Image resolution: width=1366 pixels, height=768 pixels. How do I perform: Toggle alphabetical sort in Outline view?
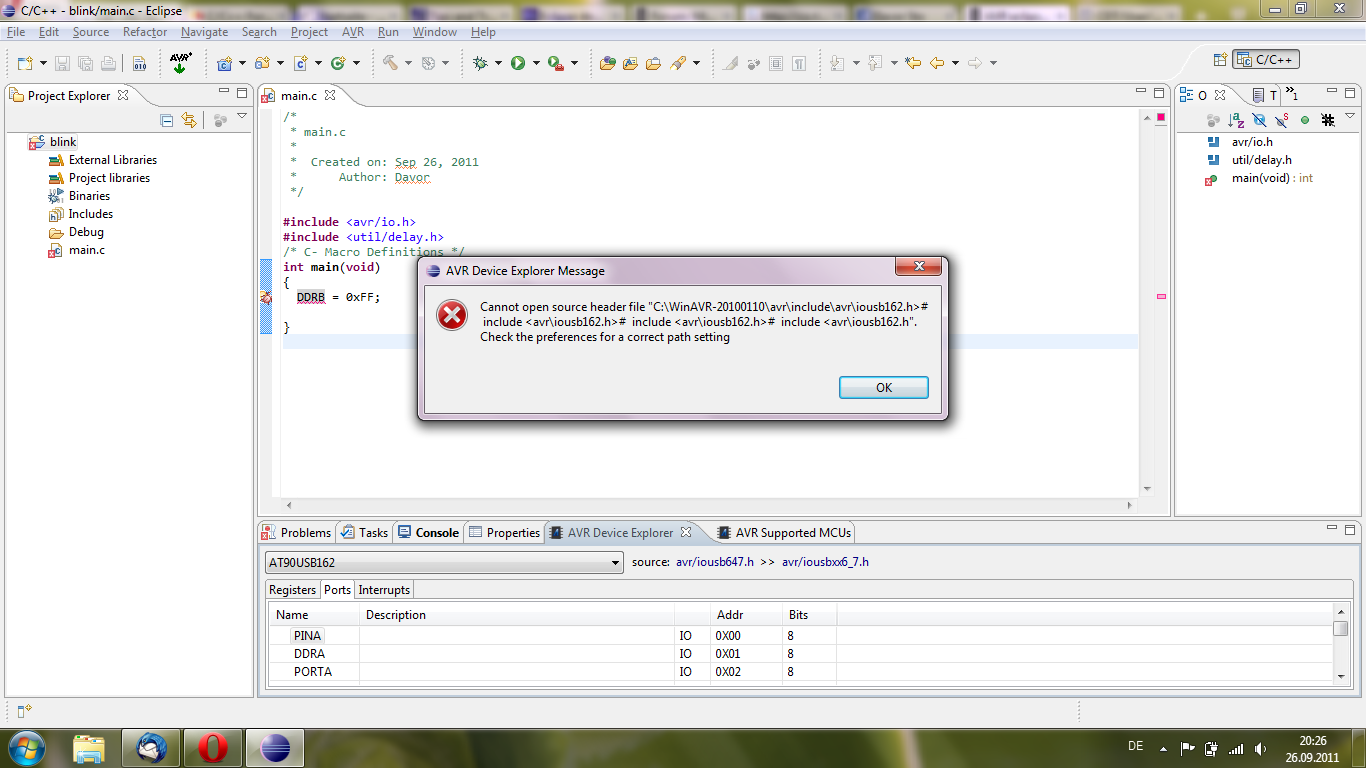click(x=1236, y=120)
